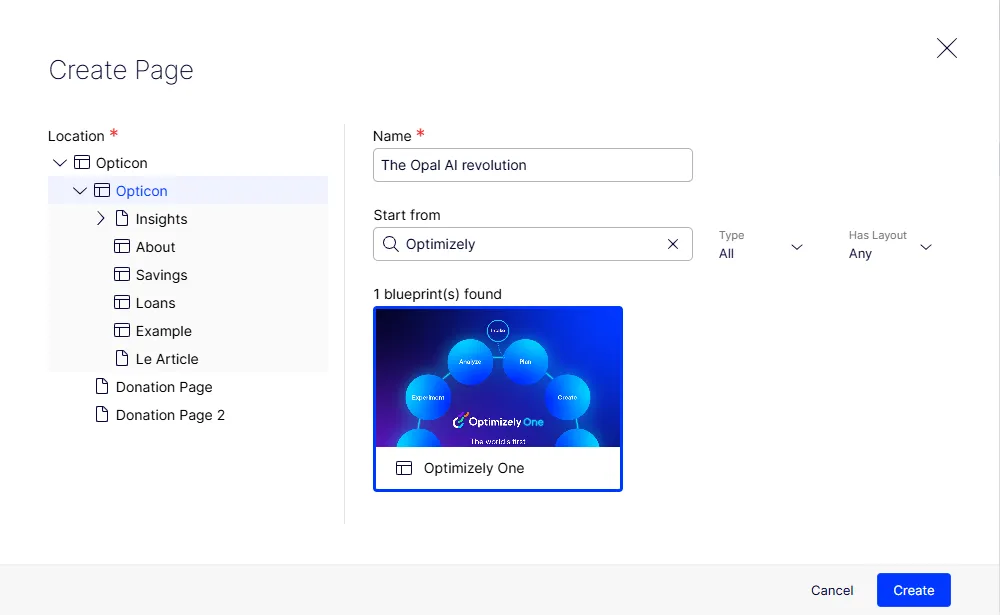Clear the Optimizely search text
The height and width of the screenshot is (615, 1000).
click(673, 244)
